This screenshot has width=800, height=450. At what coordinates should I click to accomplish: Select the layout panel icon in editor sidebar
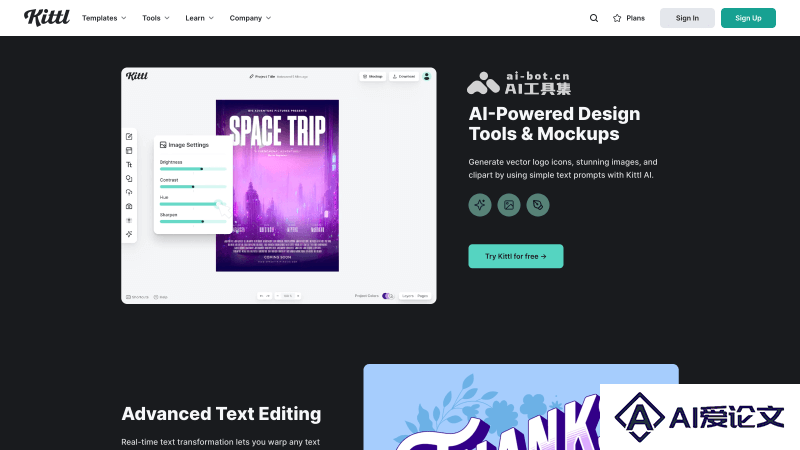coord(129,151)
